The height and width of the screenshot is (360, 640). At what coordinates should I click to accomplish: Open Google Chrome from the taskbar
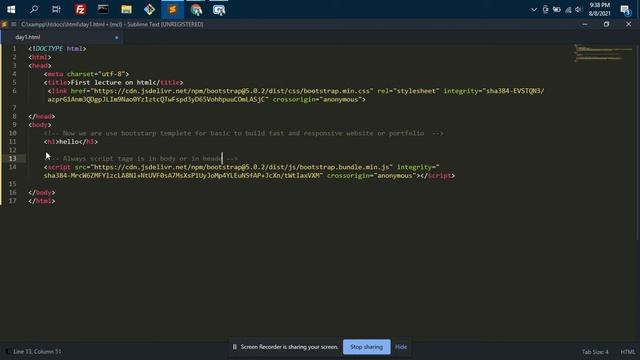196,9
